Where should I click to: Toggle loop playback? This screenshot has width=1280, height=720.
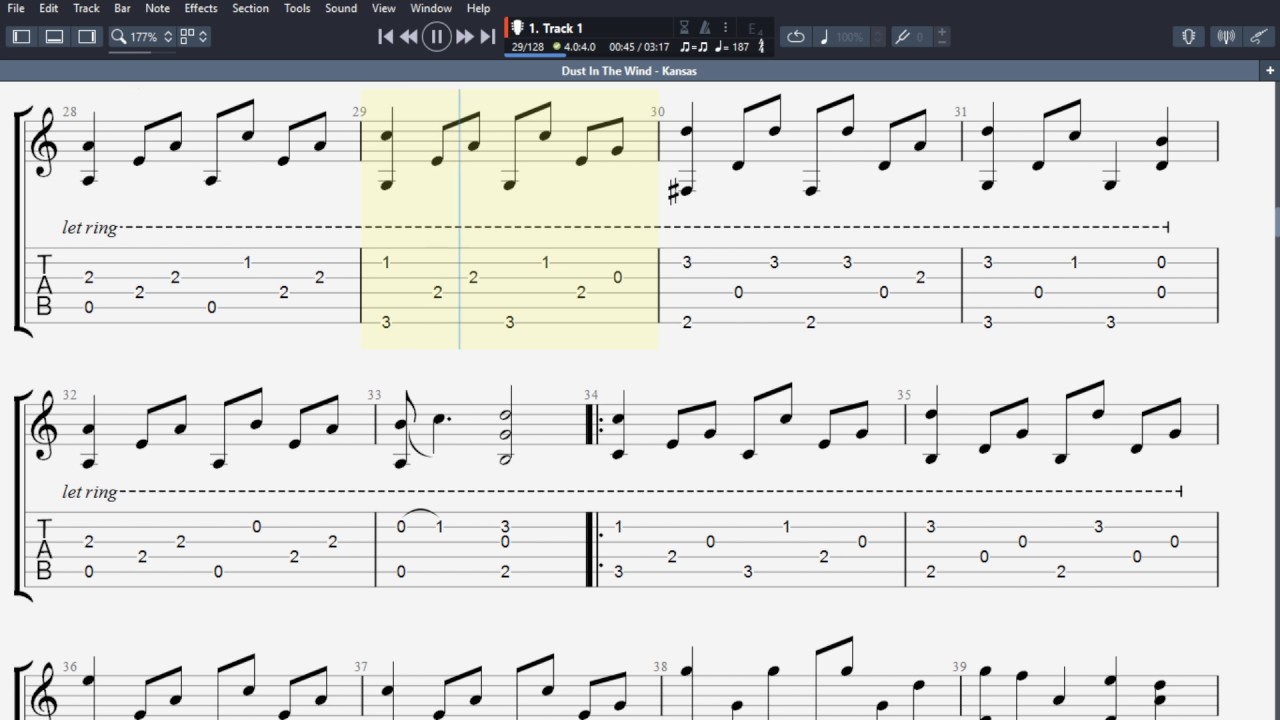(796, 37)
